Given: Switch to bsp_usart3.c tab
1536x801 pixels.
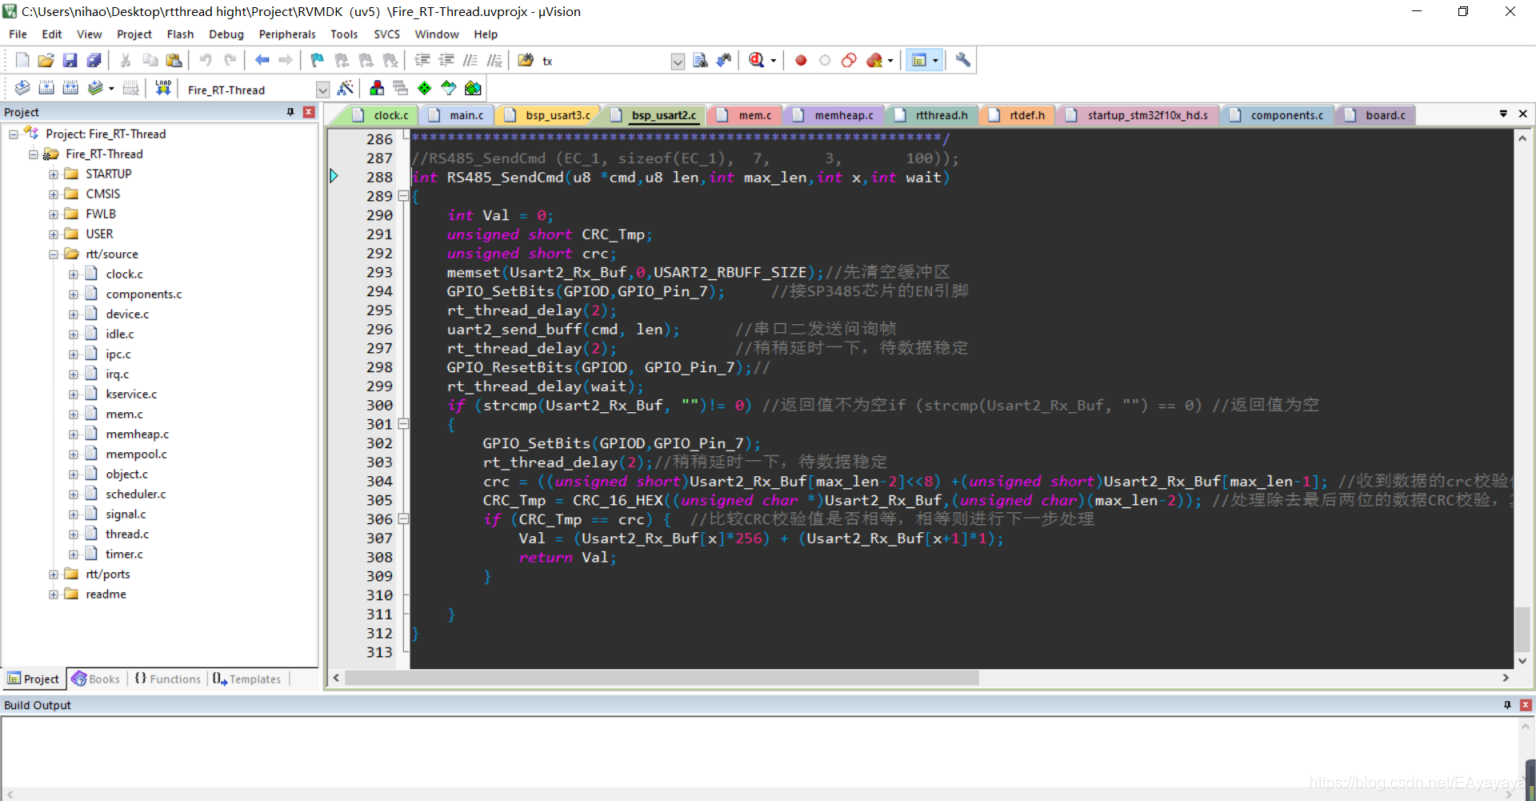Looking at the screenshot, I should click(x=548, y=115).
